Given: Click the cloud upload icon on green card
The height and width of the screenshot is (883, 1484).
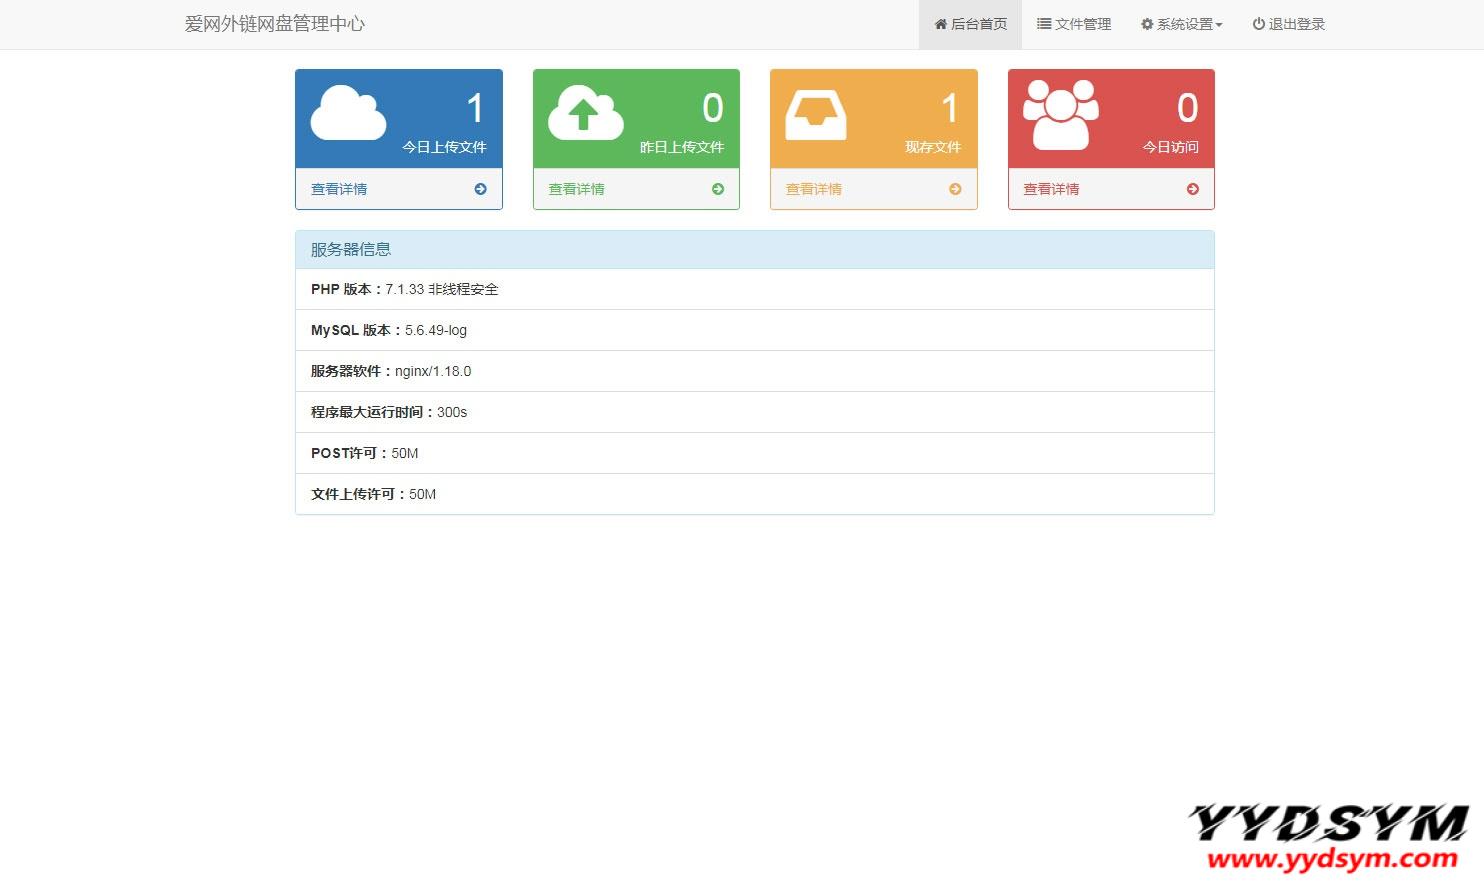Looking at the screenshot, I should coord(586,113).
